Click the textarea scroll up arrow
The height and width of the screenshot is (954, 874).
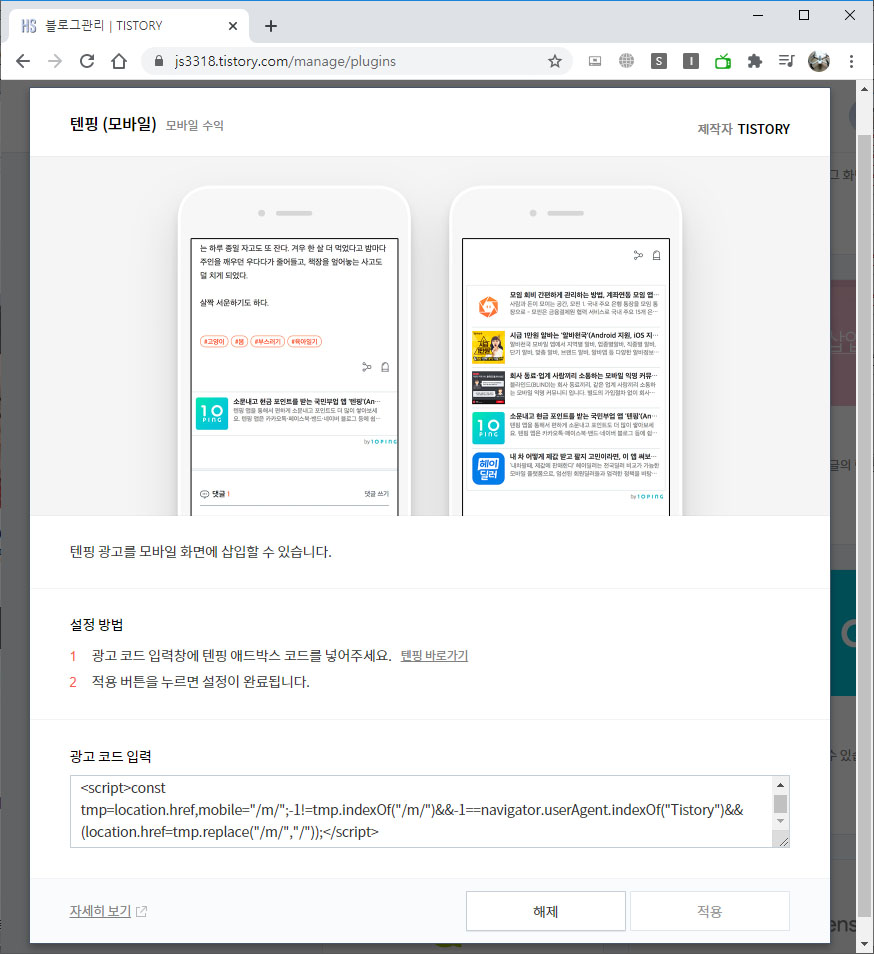coord(780,784)
